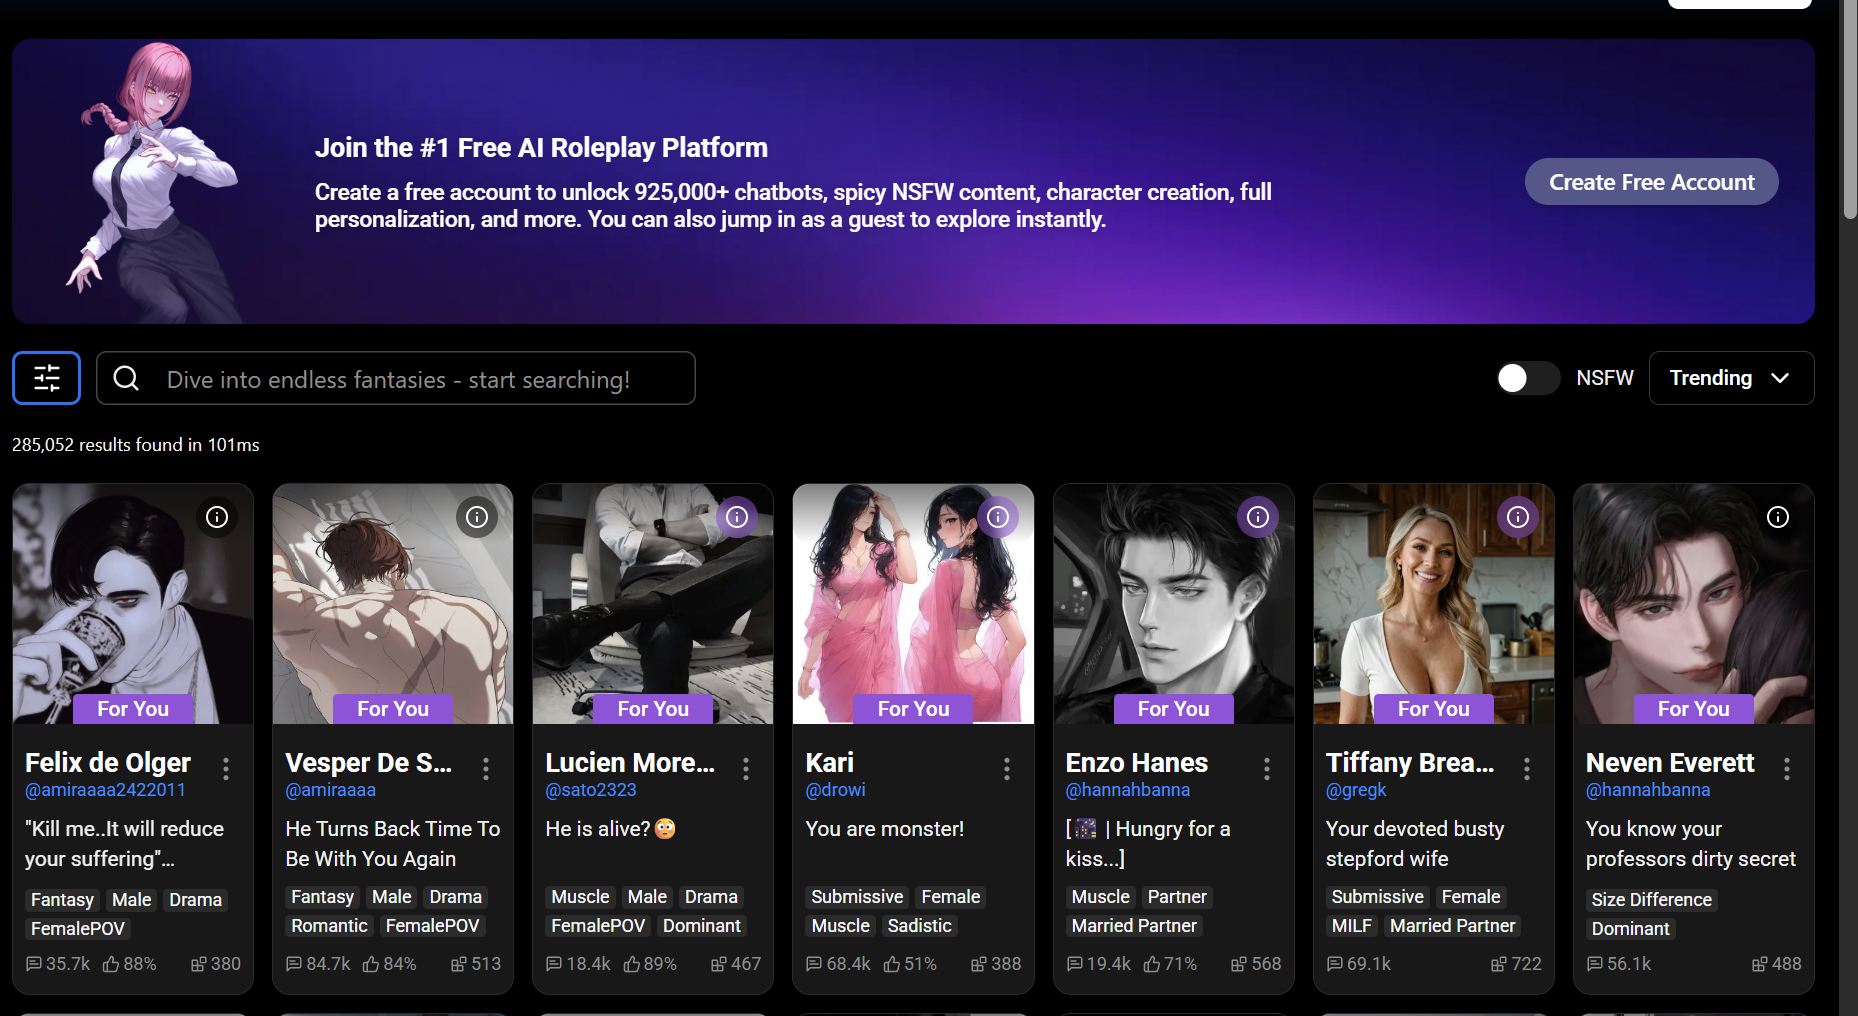The height and width of the screenshot is (1016, 1858).
Task: Open three-dot menu for Felix de Olger
Action: point(226,768)
